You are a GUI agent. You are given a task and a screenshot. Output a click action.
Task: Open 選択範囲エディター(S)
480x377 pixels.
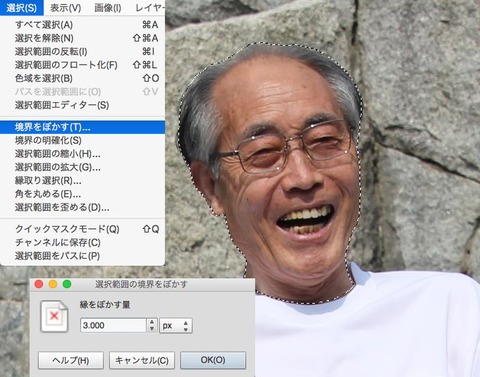coord(82,105)
